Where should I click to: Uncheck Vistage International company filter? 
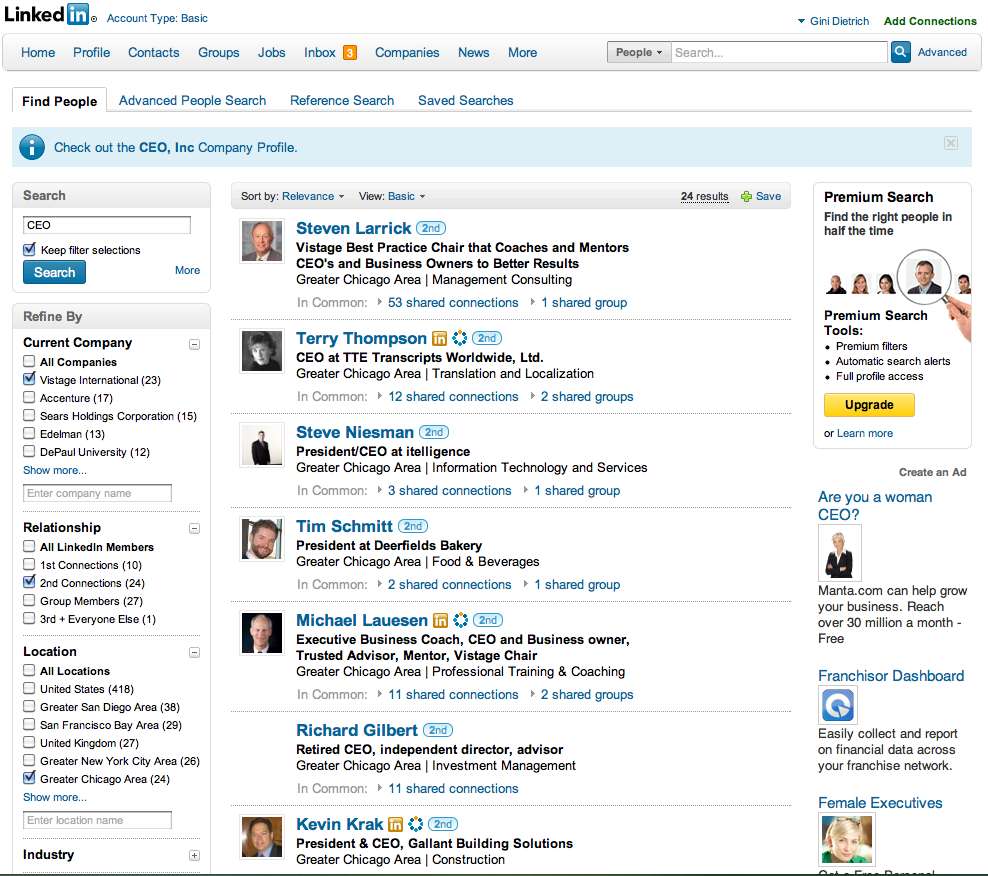click(30, 380)
